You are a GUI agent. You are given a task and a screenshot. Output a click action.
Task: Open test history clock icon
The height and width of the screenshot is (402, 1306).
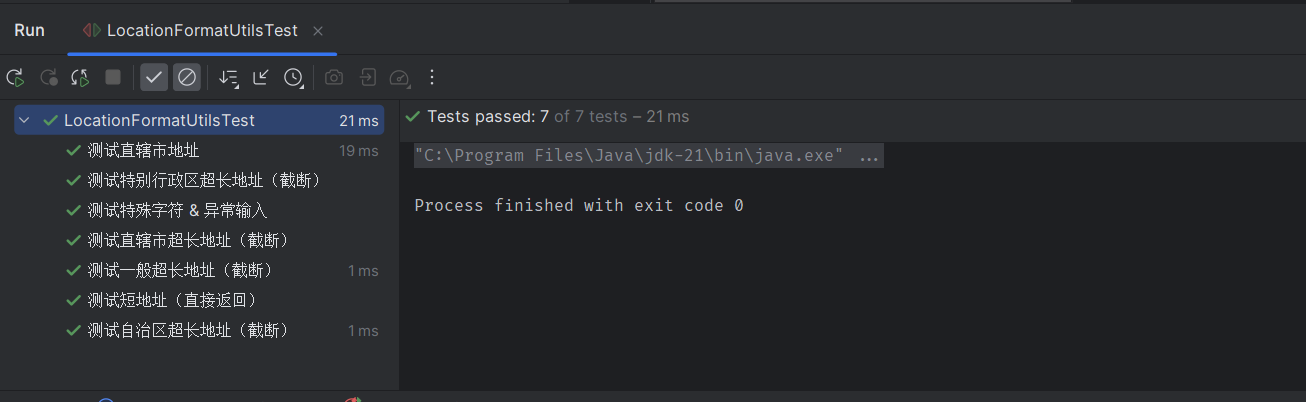tap(294, 77)
